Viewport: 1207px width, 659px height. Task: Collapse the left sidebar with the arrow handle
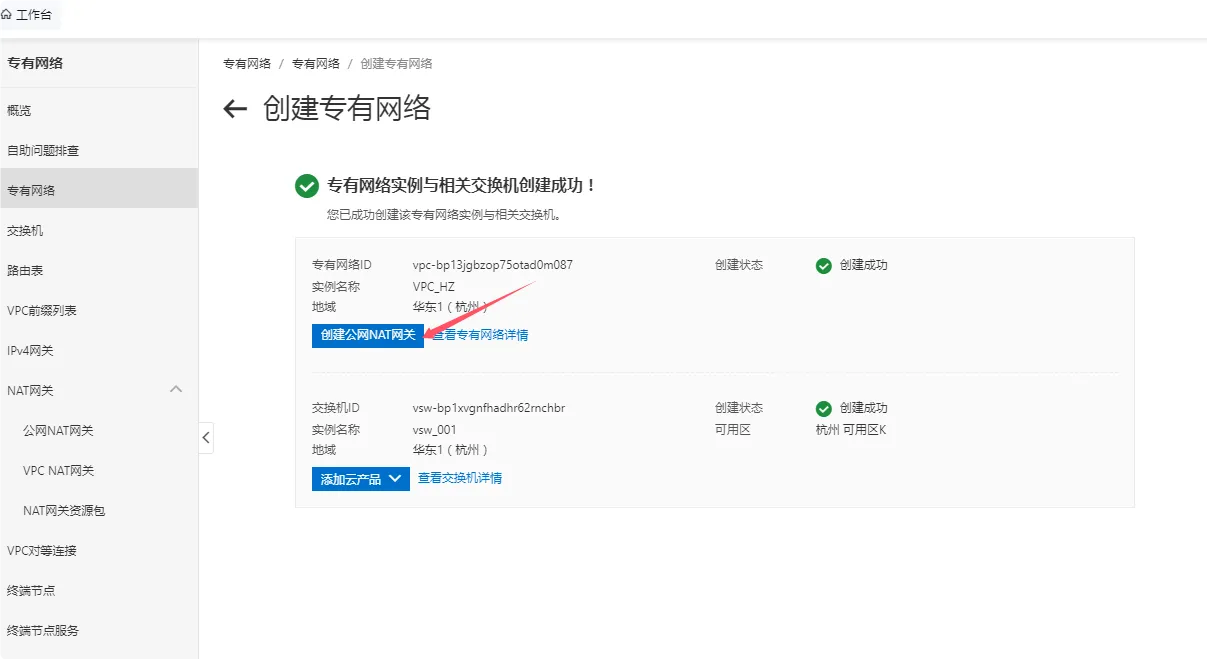[206, 437]
